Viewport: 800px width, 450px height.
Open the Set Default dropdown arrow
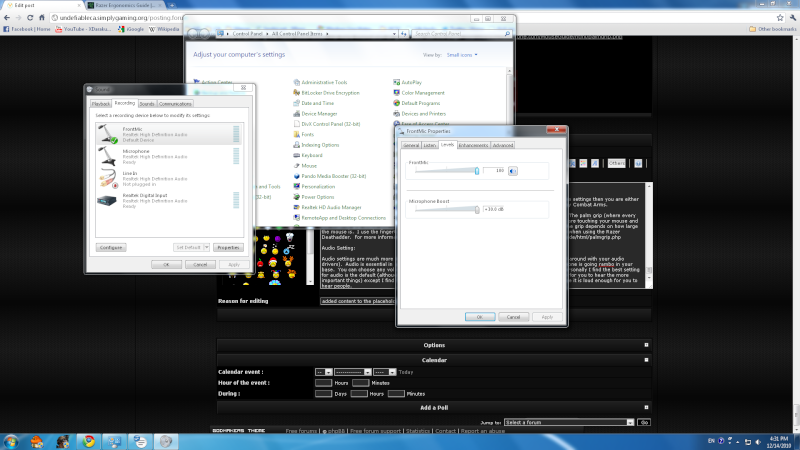[x=207, y=247]
